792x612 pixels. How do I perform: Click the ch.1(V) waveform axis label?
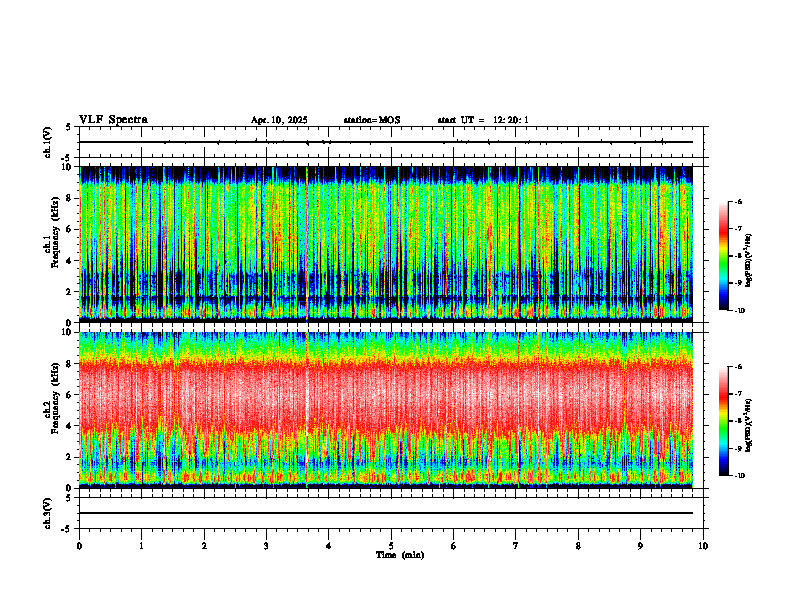(48, 142)
